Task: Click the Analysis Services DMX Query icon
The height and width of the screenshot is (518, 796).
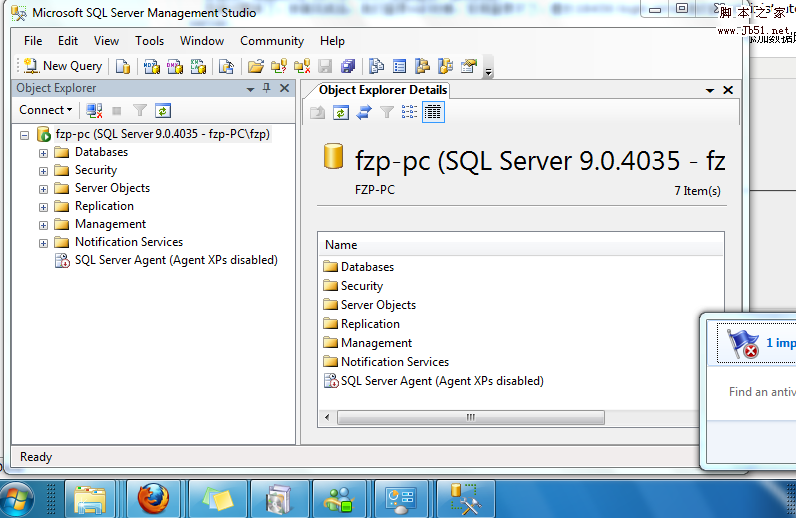Action: coord(175,66)
